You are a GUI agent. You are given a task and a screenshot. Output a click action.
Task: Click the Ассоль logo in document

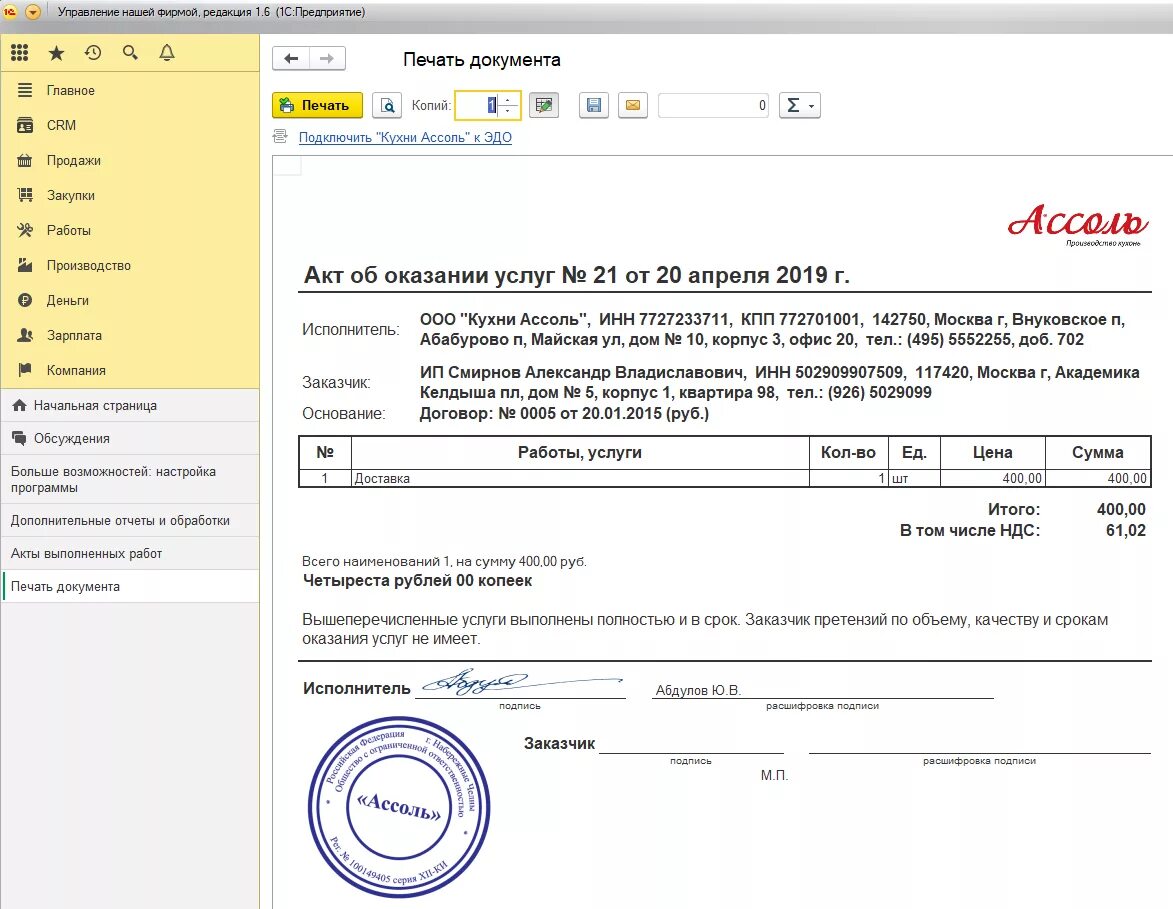[x=1077, y=224]
